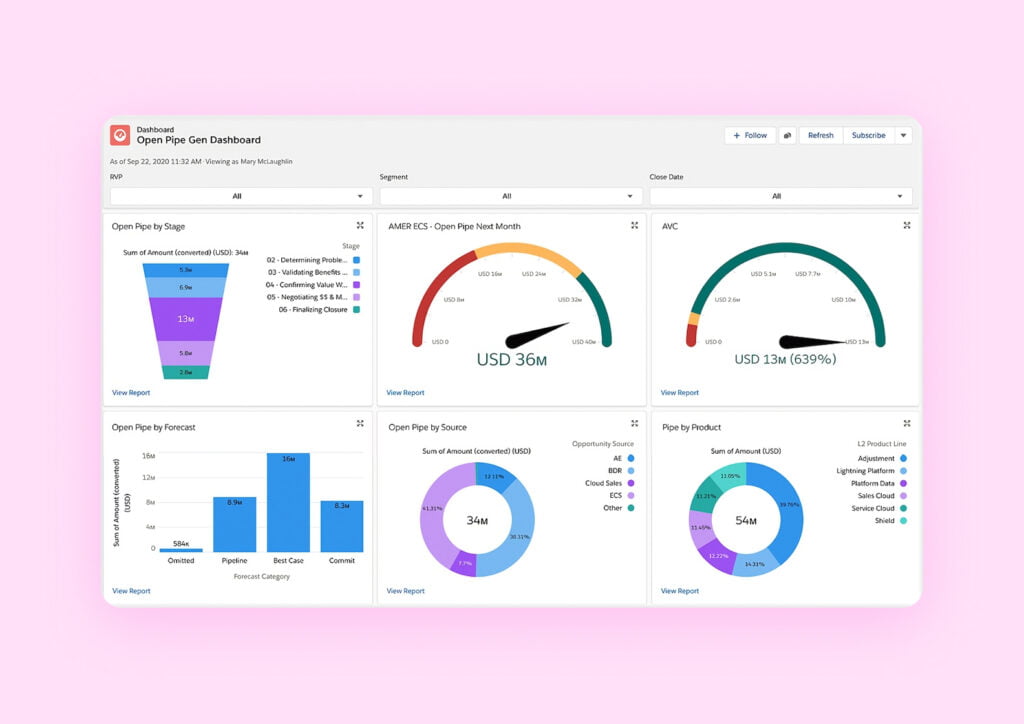Expand the AVC gauge widget
The width and height of the screenshot is (1024, 724).
pos(906,226)
